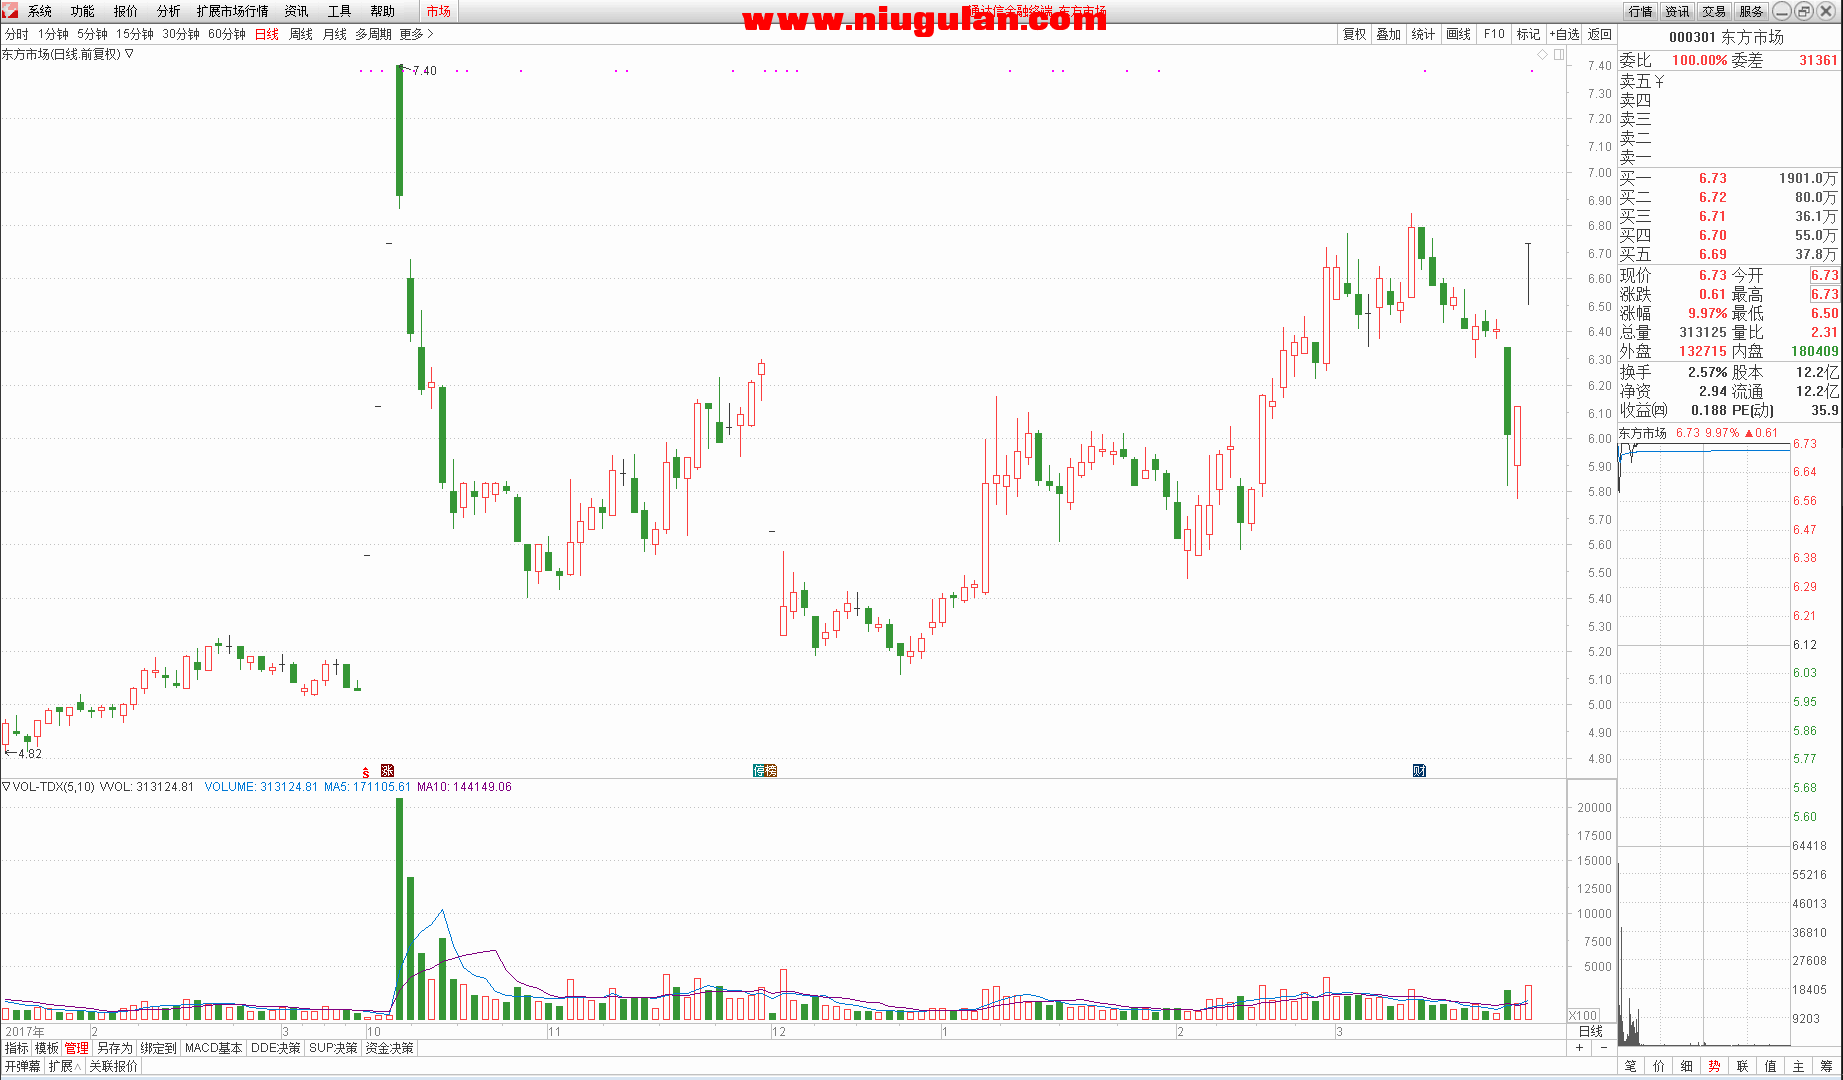Open the 画线 drawing tool
This screenshot has width=1843, height=1080.
[1459, 34]
